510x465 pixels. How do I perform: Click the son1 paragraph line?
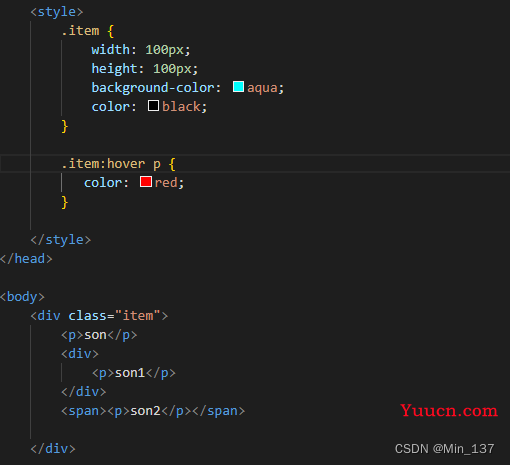pyautogui.click(x=134, y=373)
